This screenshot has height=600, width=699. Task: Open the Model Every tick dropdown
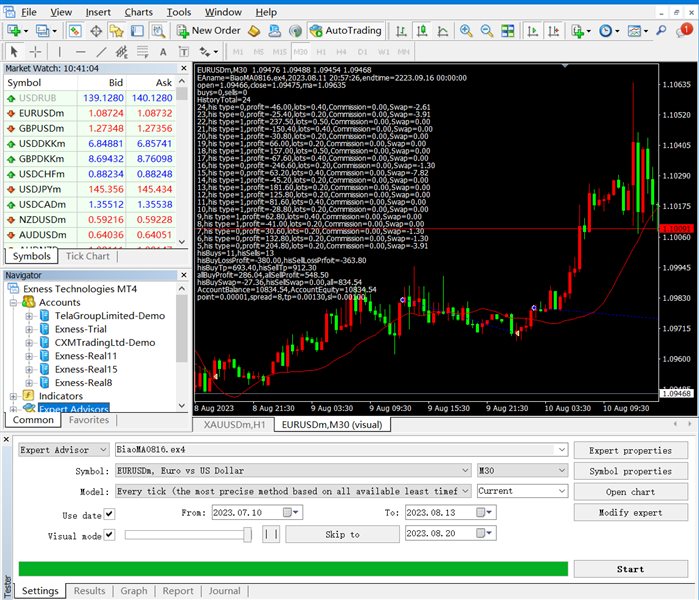293,491
